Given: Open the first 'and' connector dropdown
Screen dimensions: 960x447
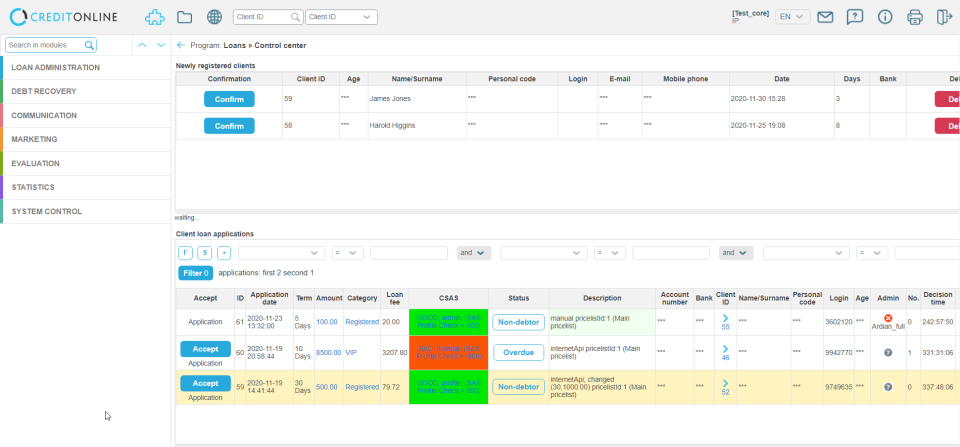Looking at the screenshot, I should point(474,253).
